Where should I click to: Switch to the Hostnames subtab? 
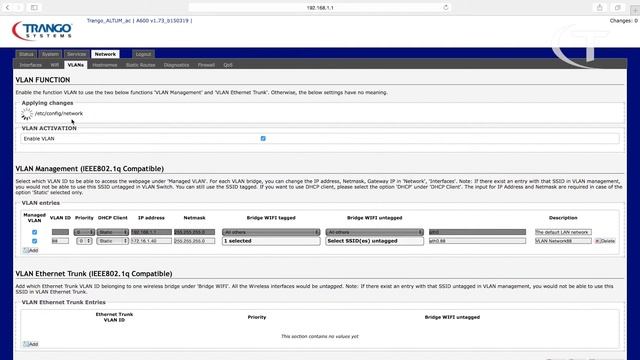105,65
